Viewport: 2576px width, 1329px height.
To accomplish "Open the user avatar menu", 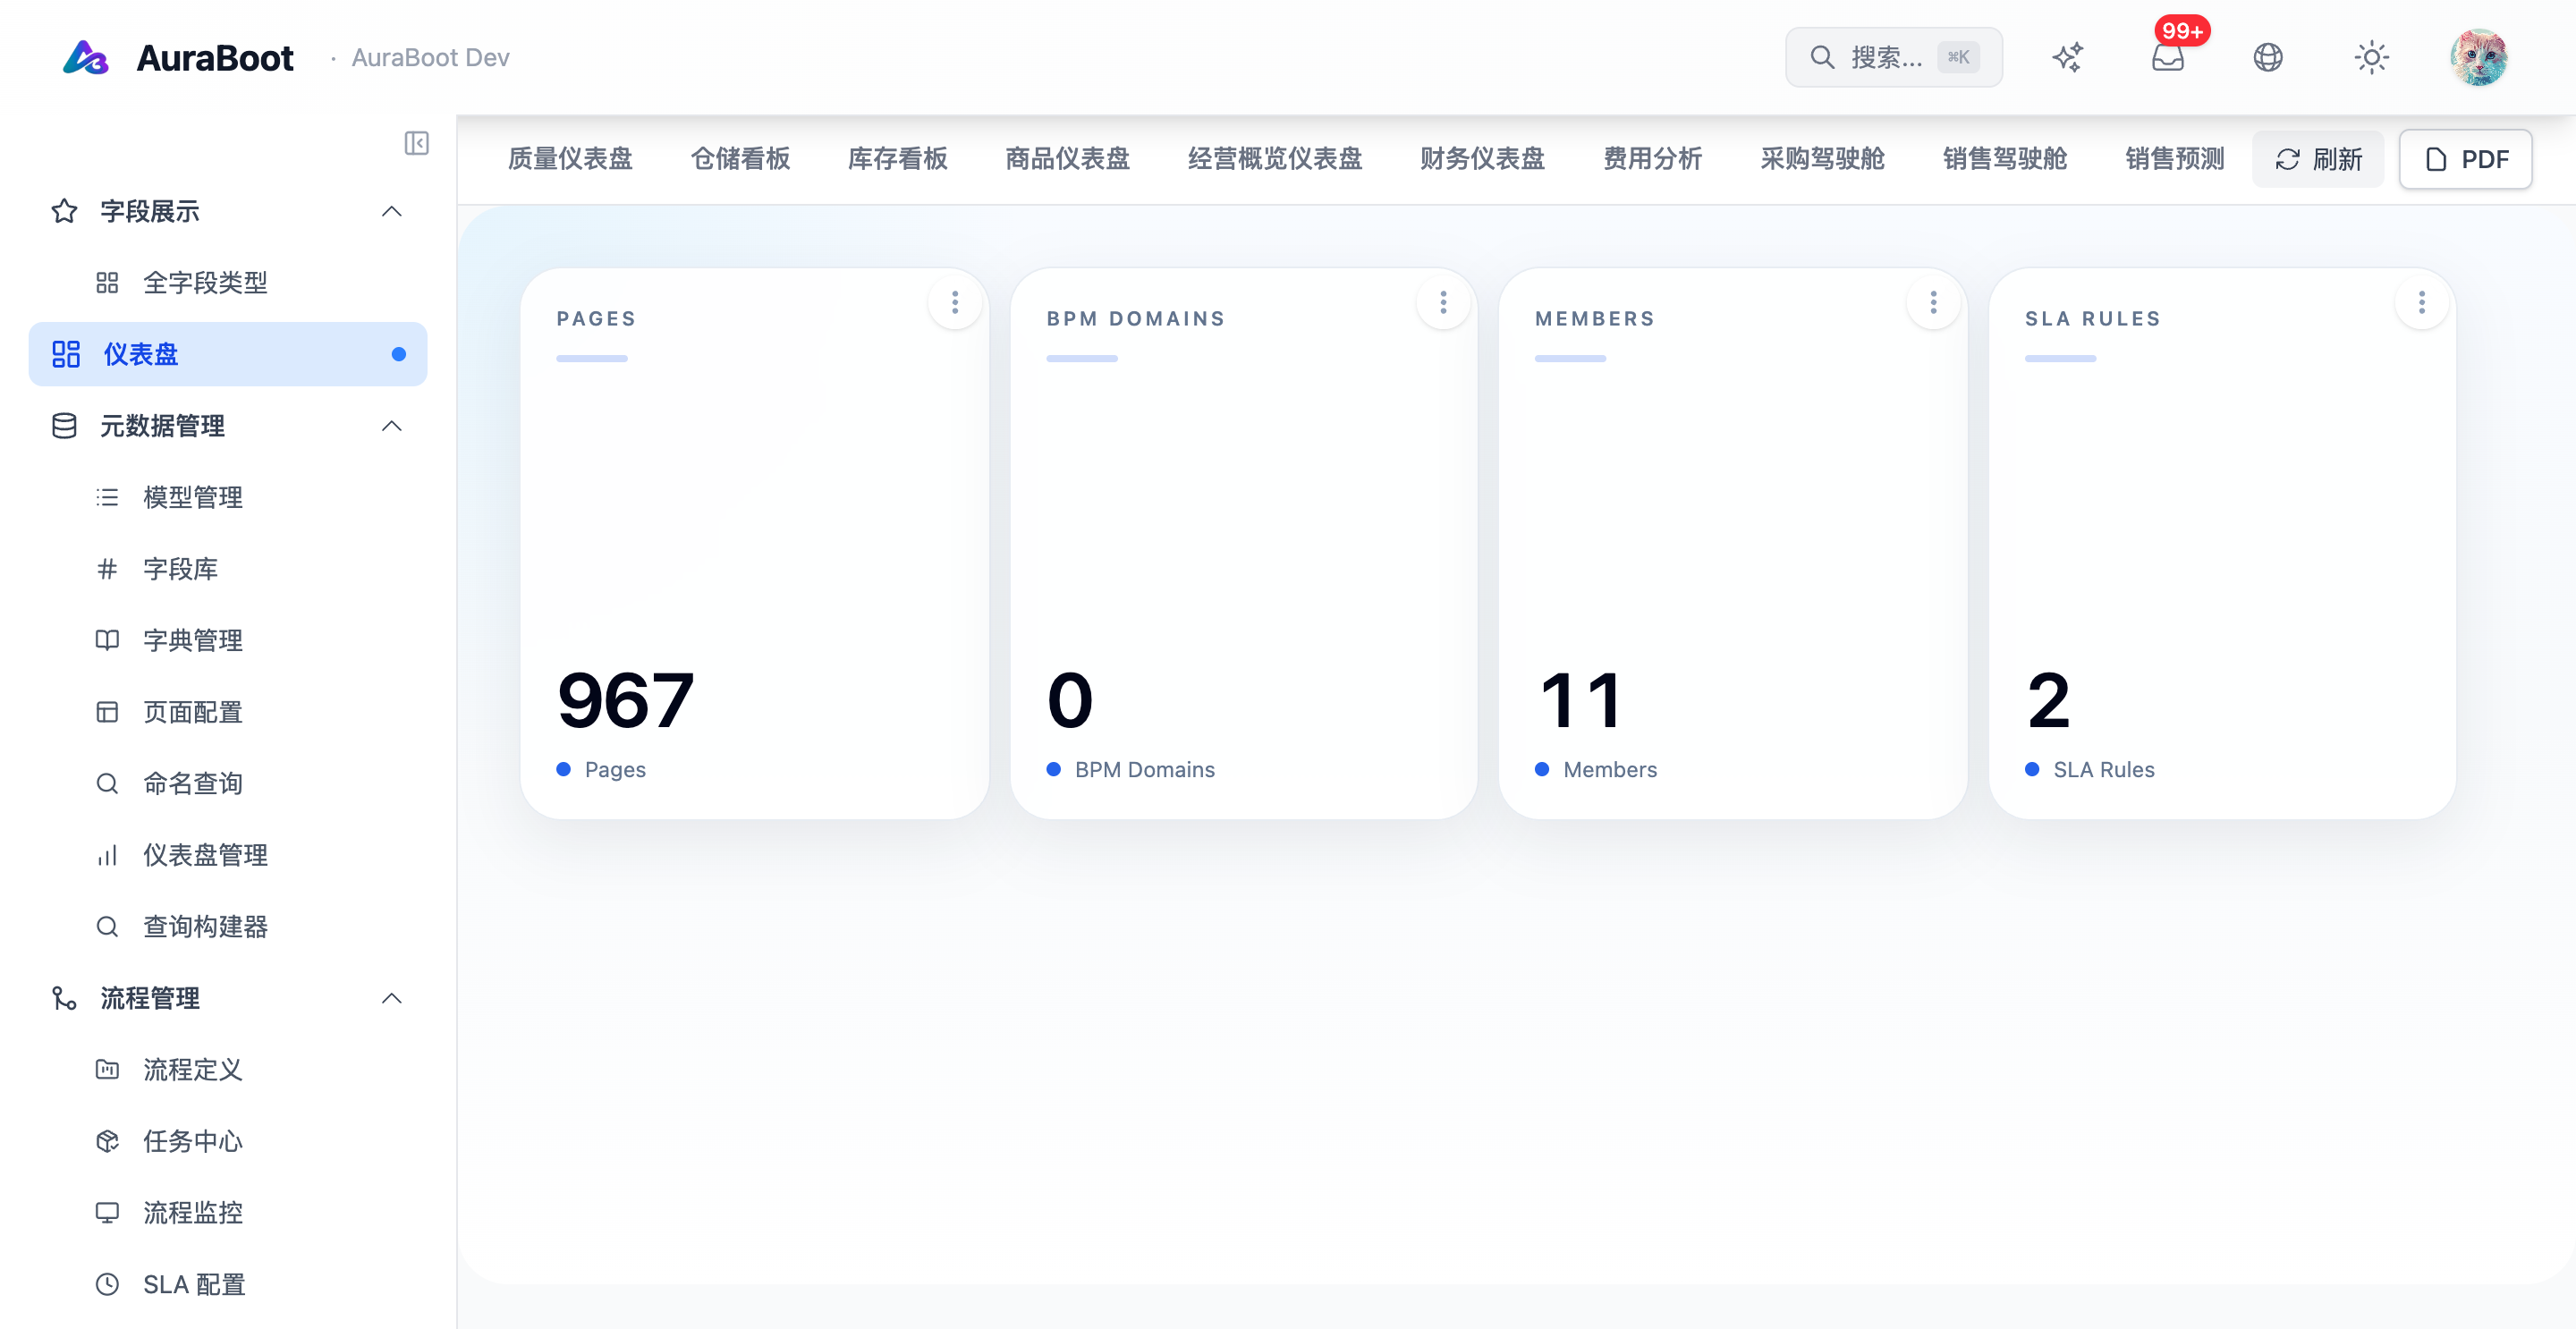I will [2478, 57].
